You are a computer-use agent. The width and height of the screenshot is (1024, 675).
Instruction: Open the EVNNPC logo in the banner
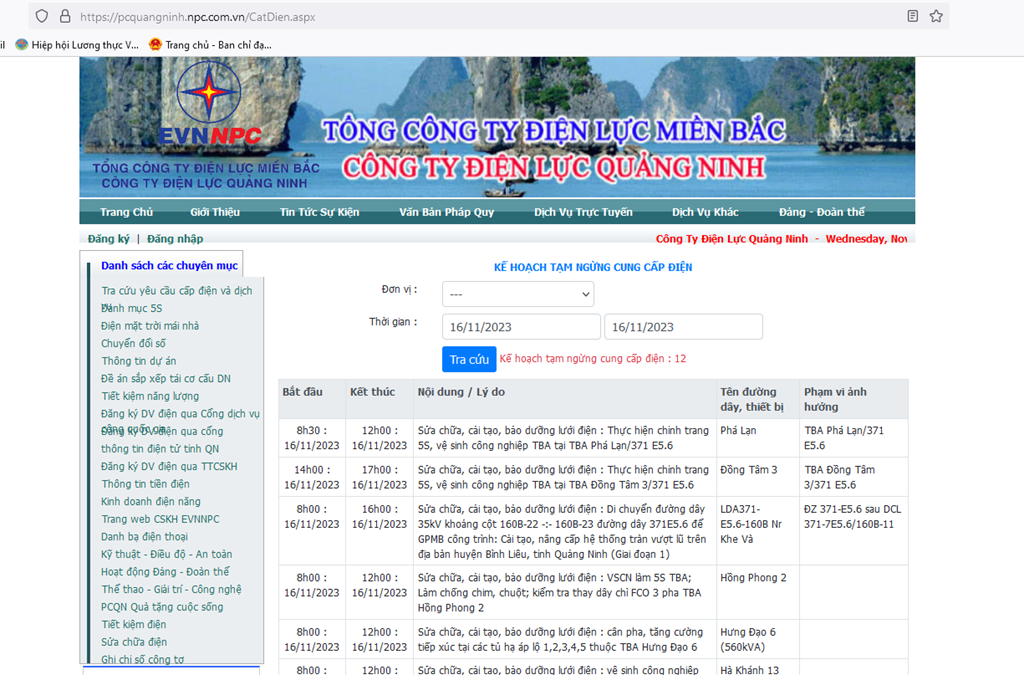(210, 104)
